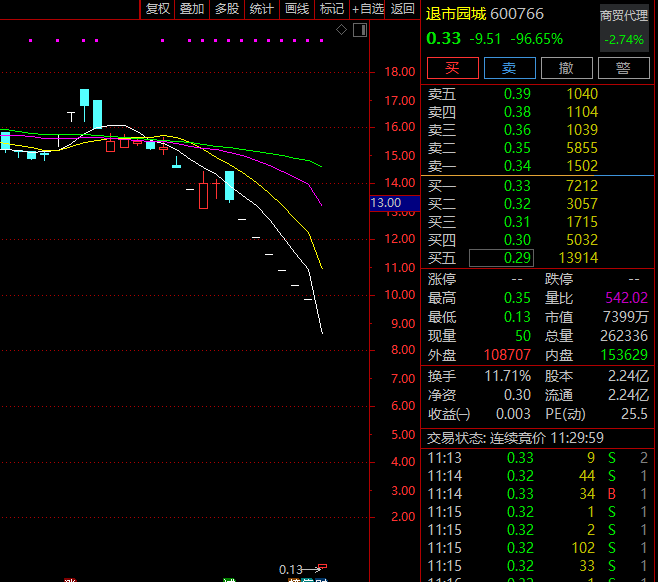This screenshot has height=582, width=658.
Task: Select the 11:13 trade tick row
Action: (x=537, y=458)
